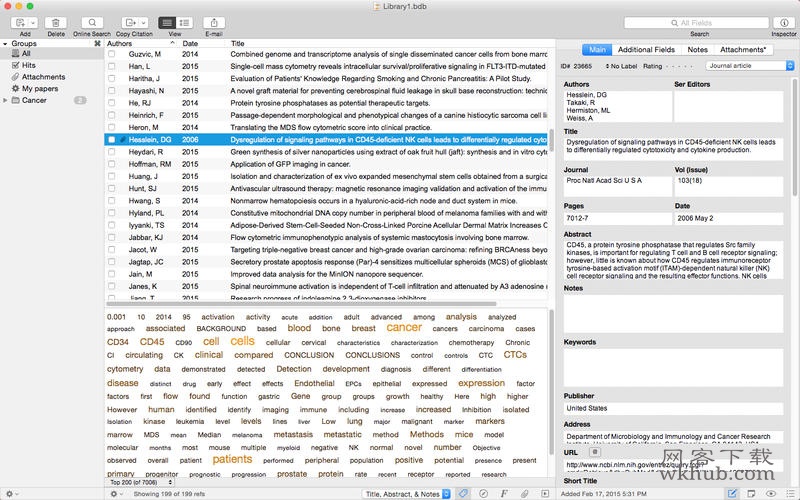Screen dimensions: 800x500
Task: Click the Authors field in inspector
Action: coord(617,106)
